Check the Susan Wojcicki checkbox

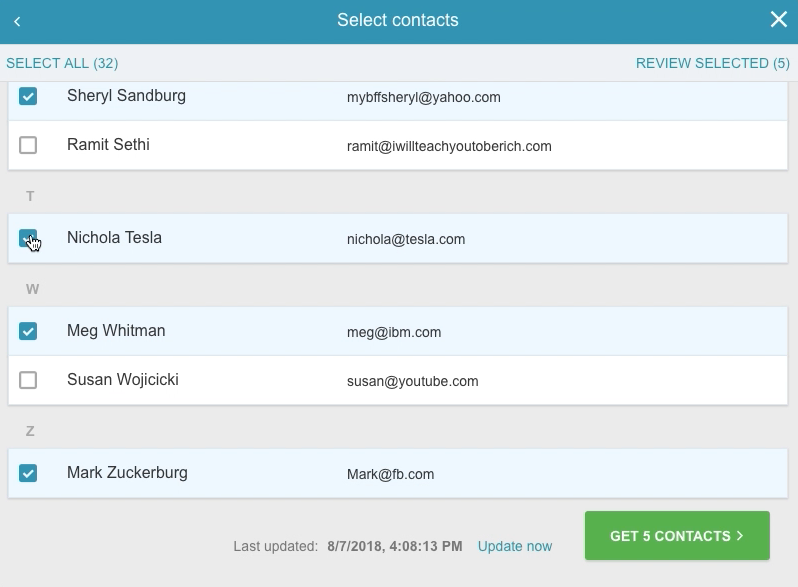click(28, 380)
